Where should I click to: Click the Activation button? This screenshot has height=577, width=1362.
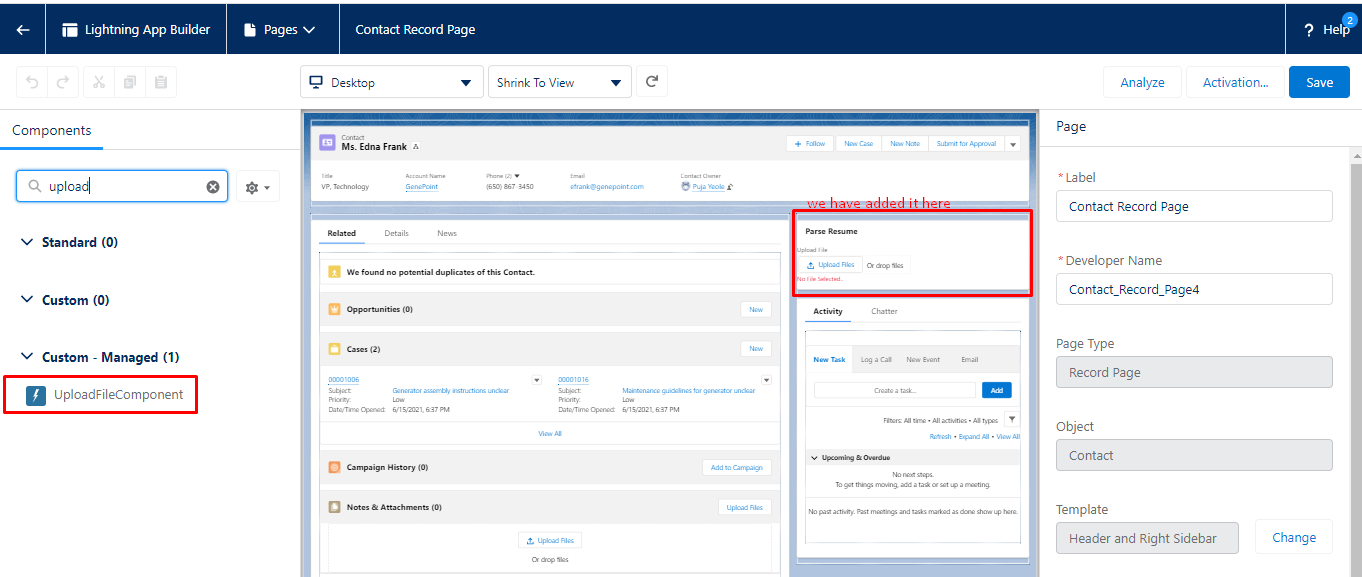pyautogui.click(x=1235, y=82)
